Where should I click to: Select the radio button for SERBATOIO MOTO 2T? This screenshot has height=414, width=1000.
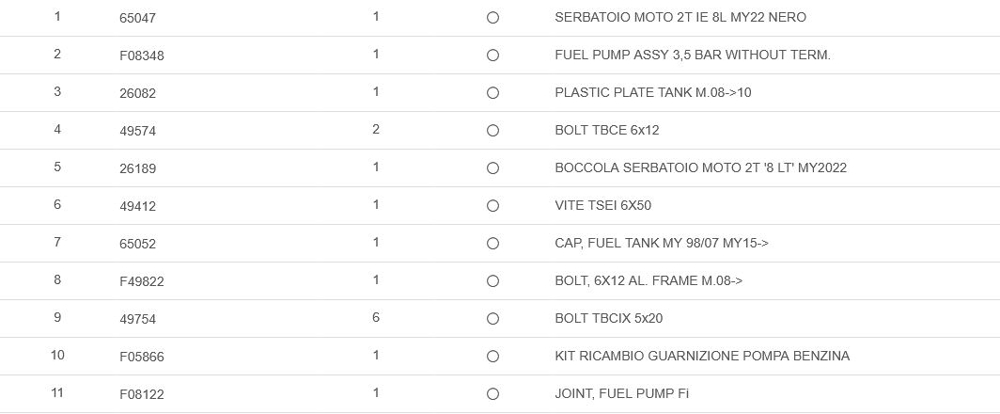pos(492,18)
